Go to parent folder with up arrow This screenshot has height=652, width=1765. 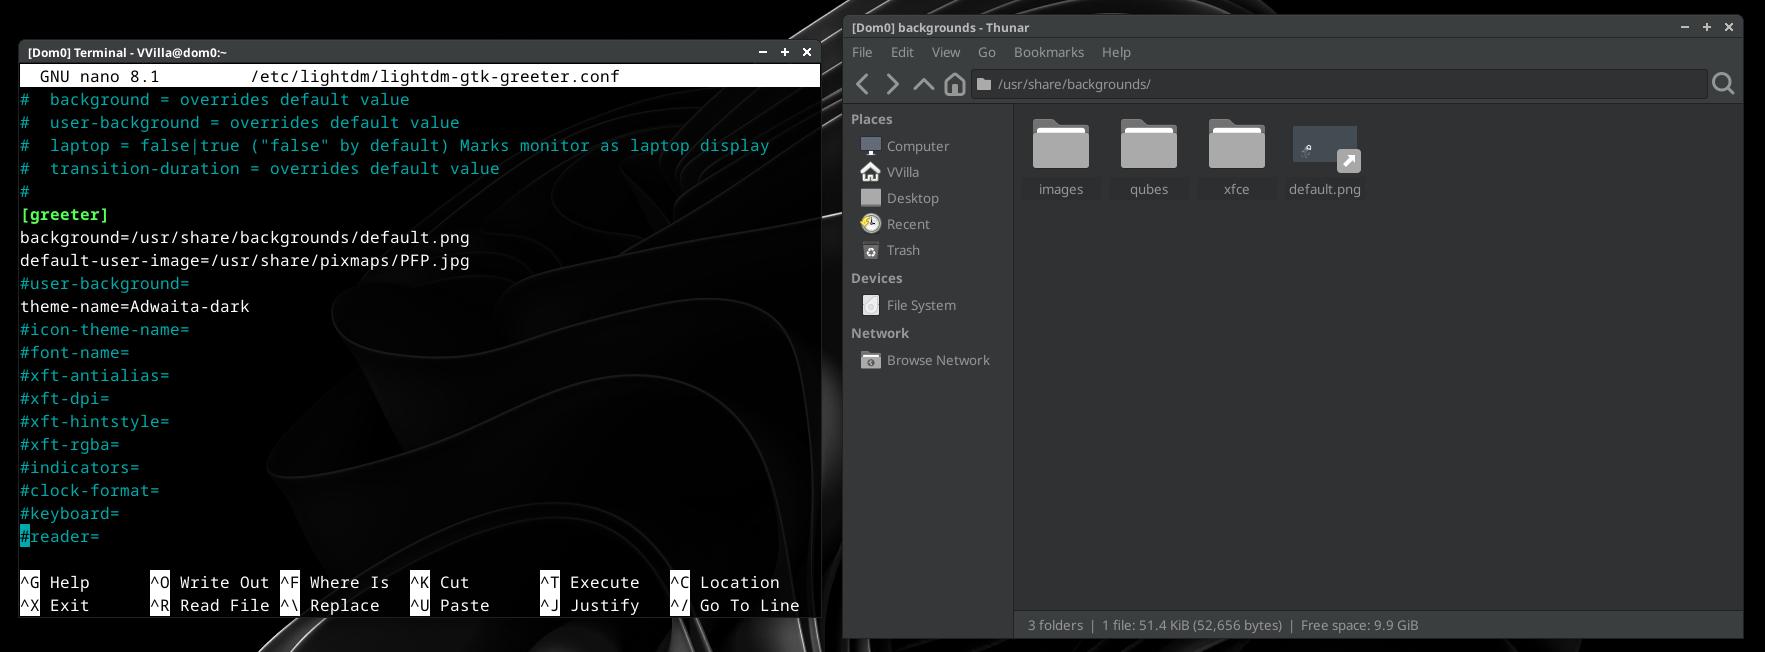pos(923,84)
